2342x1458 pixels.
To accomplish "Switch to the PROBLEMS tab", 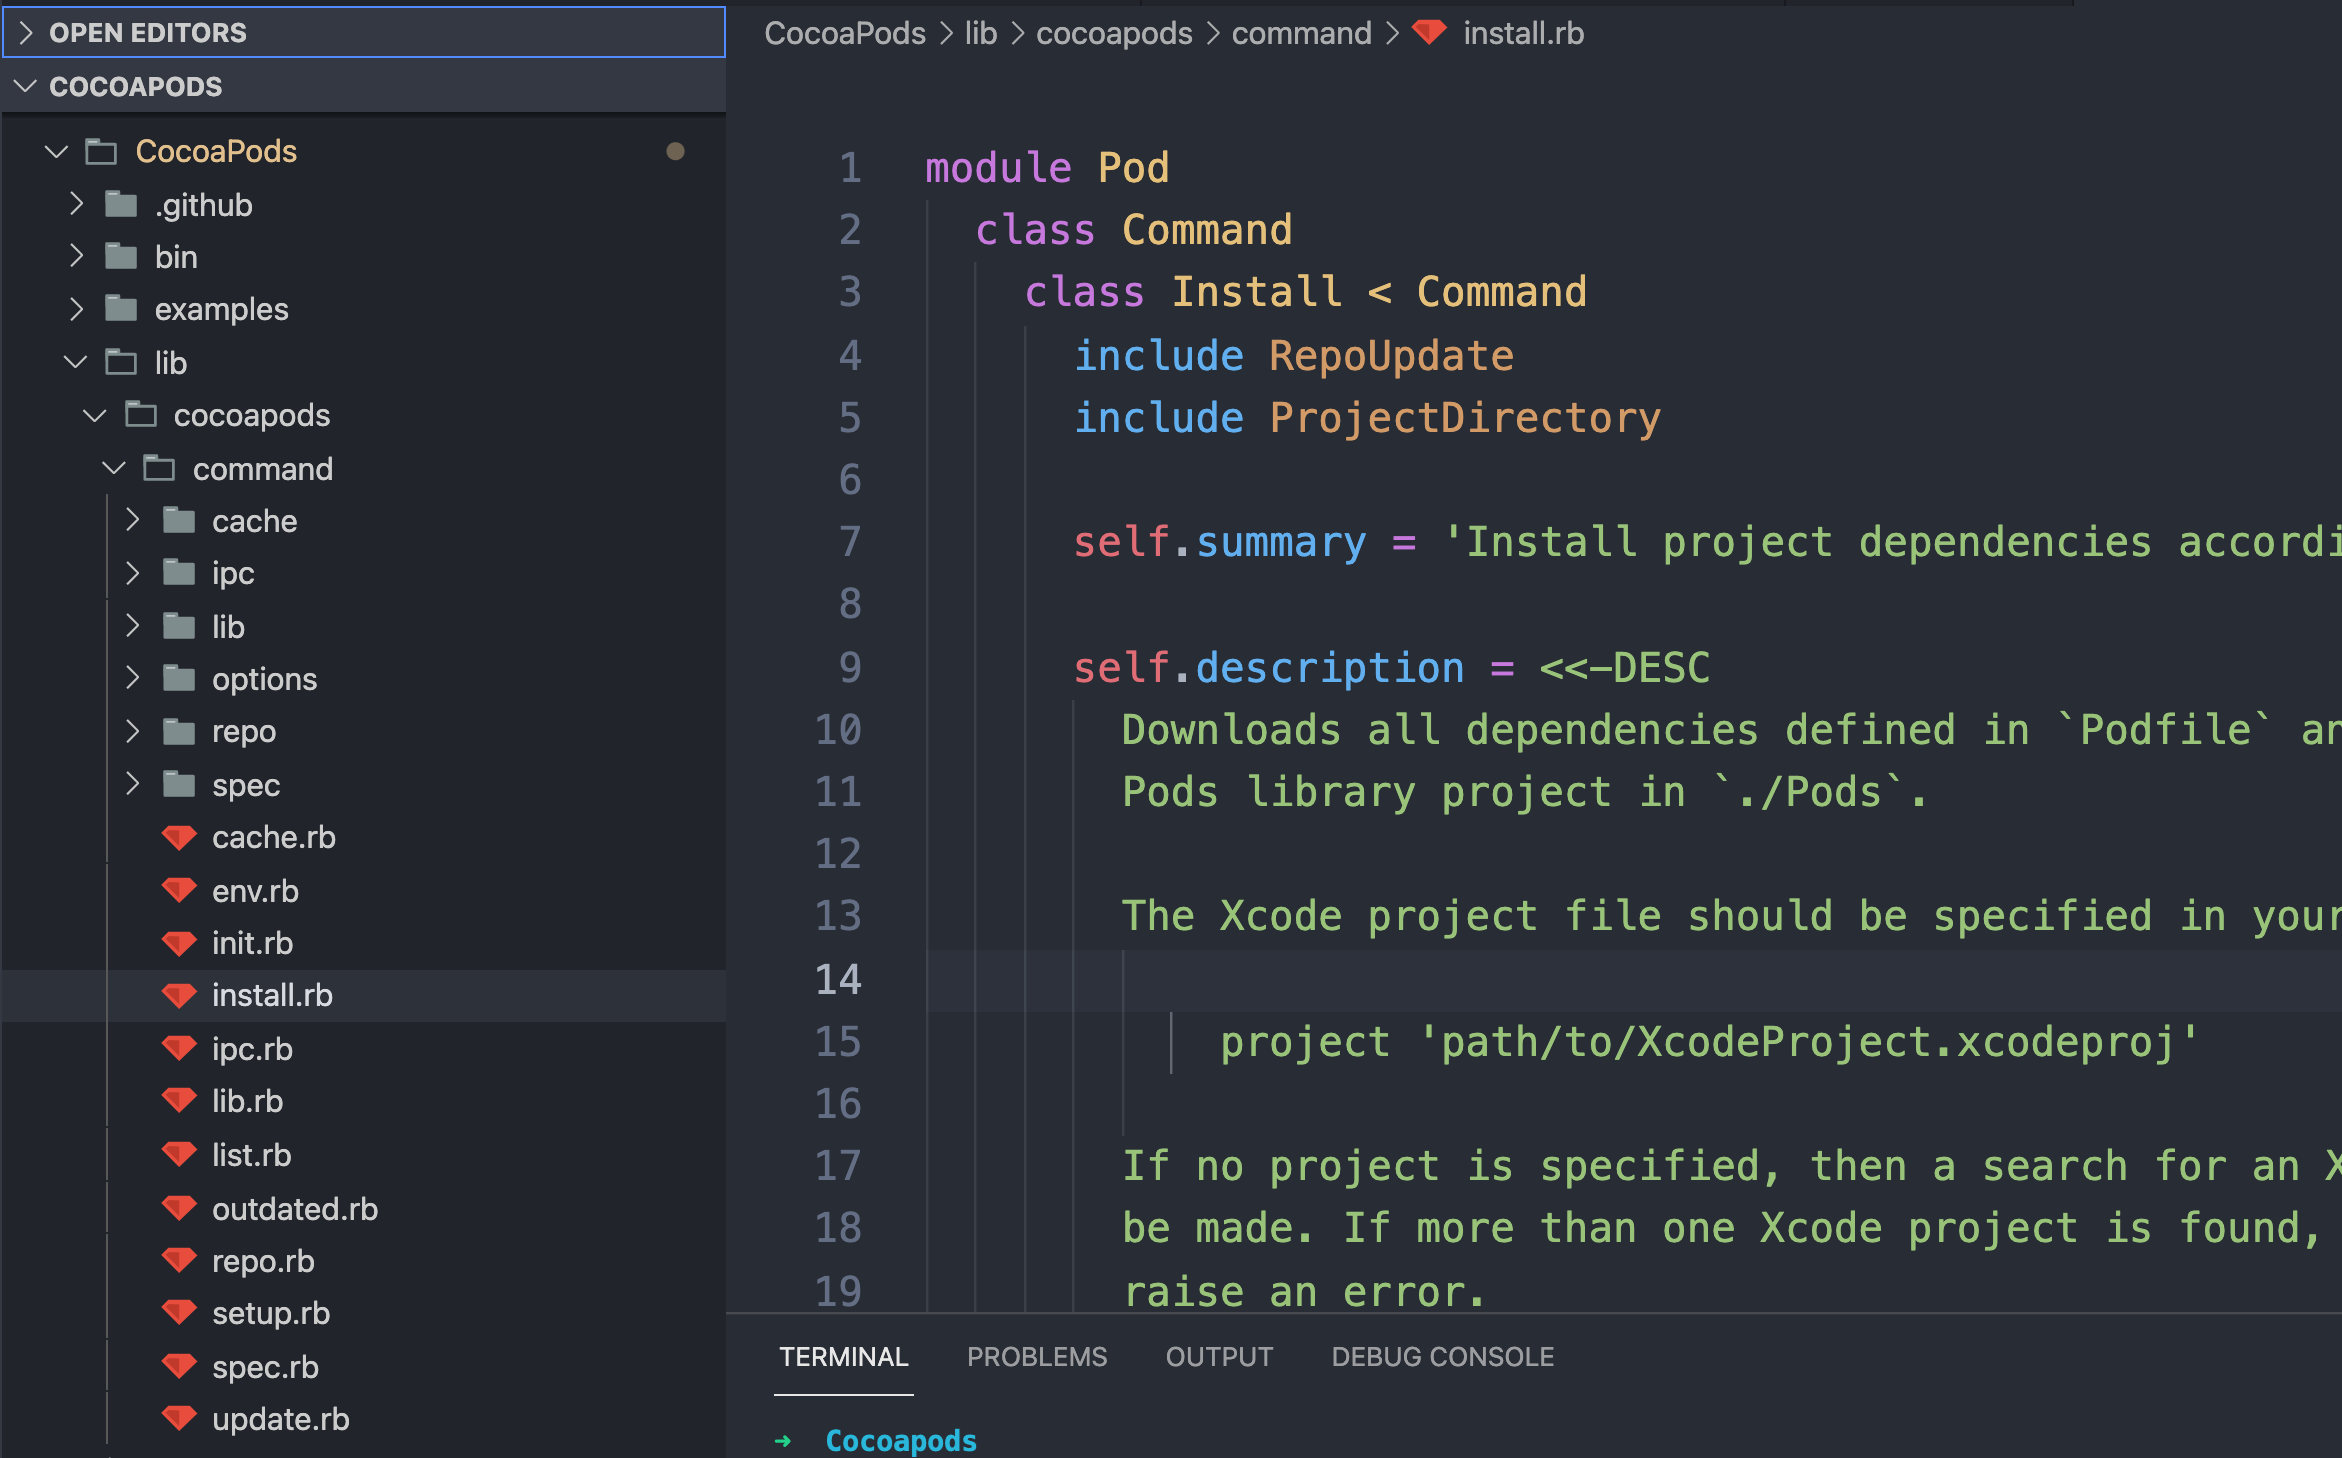I will (1037, 1357).
